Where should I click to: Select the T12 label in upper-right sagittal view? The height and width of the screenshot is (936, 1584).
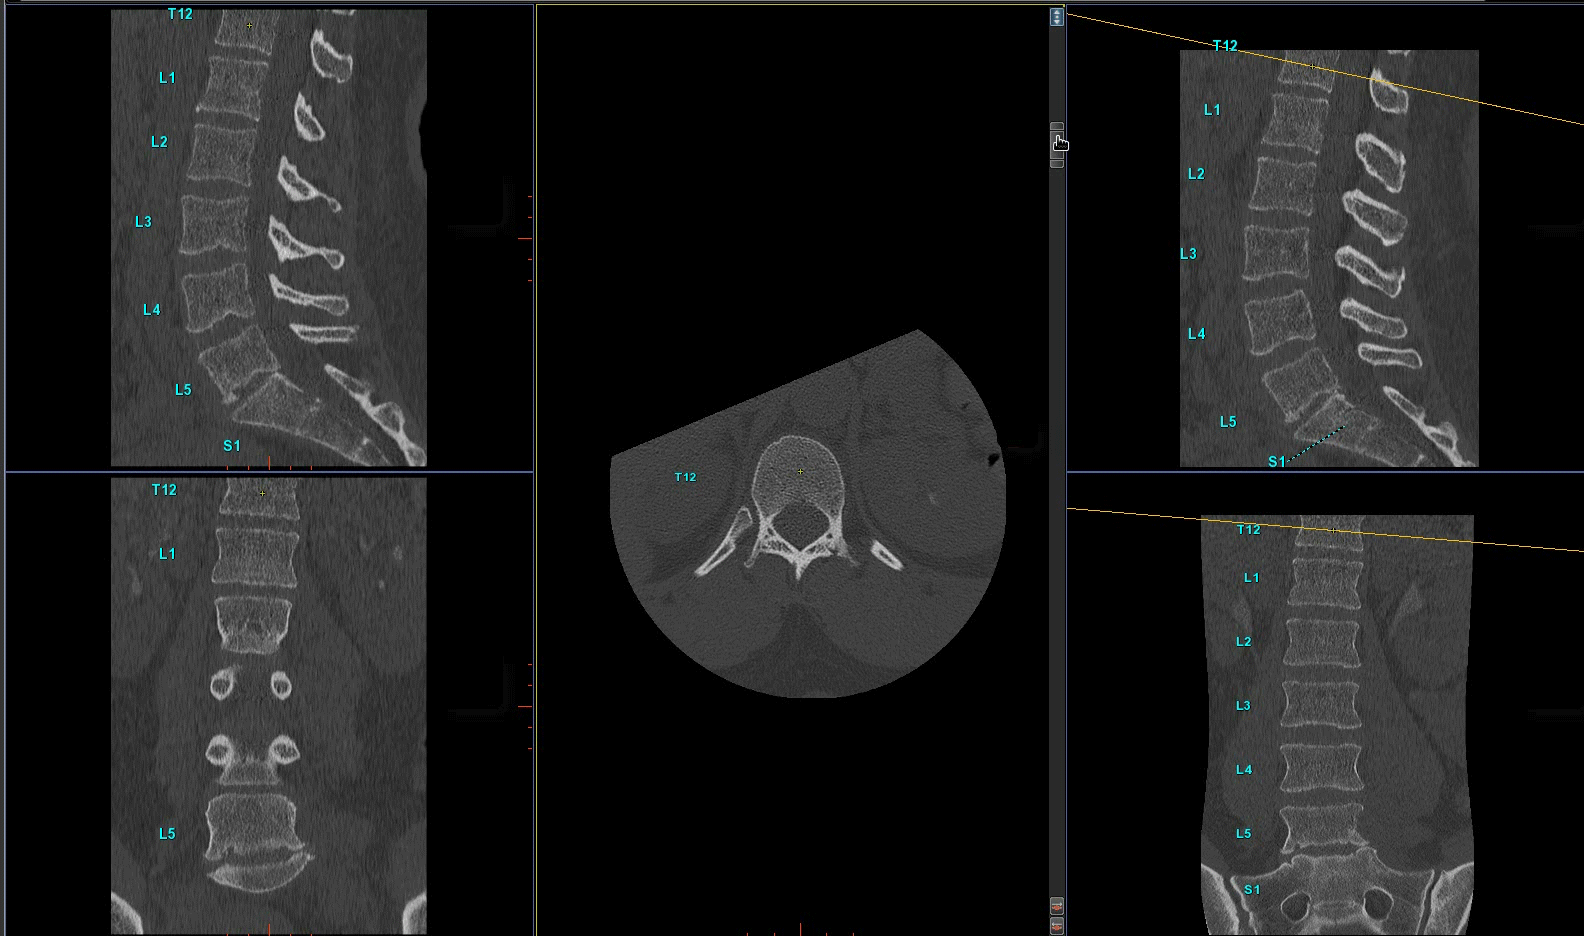[1225, 46]
